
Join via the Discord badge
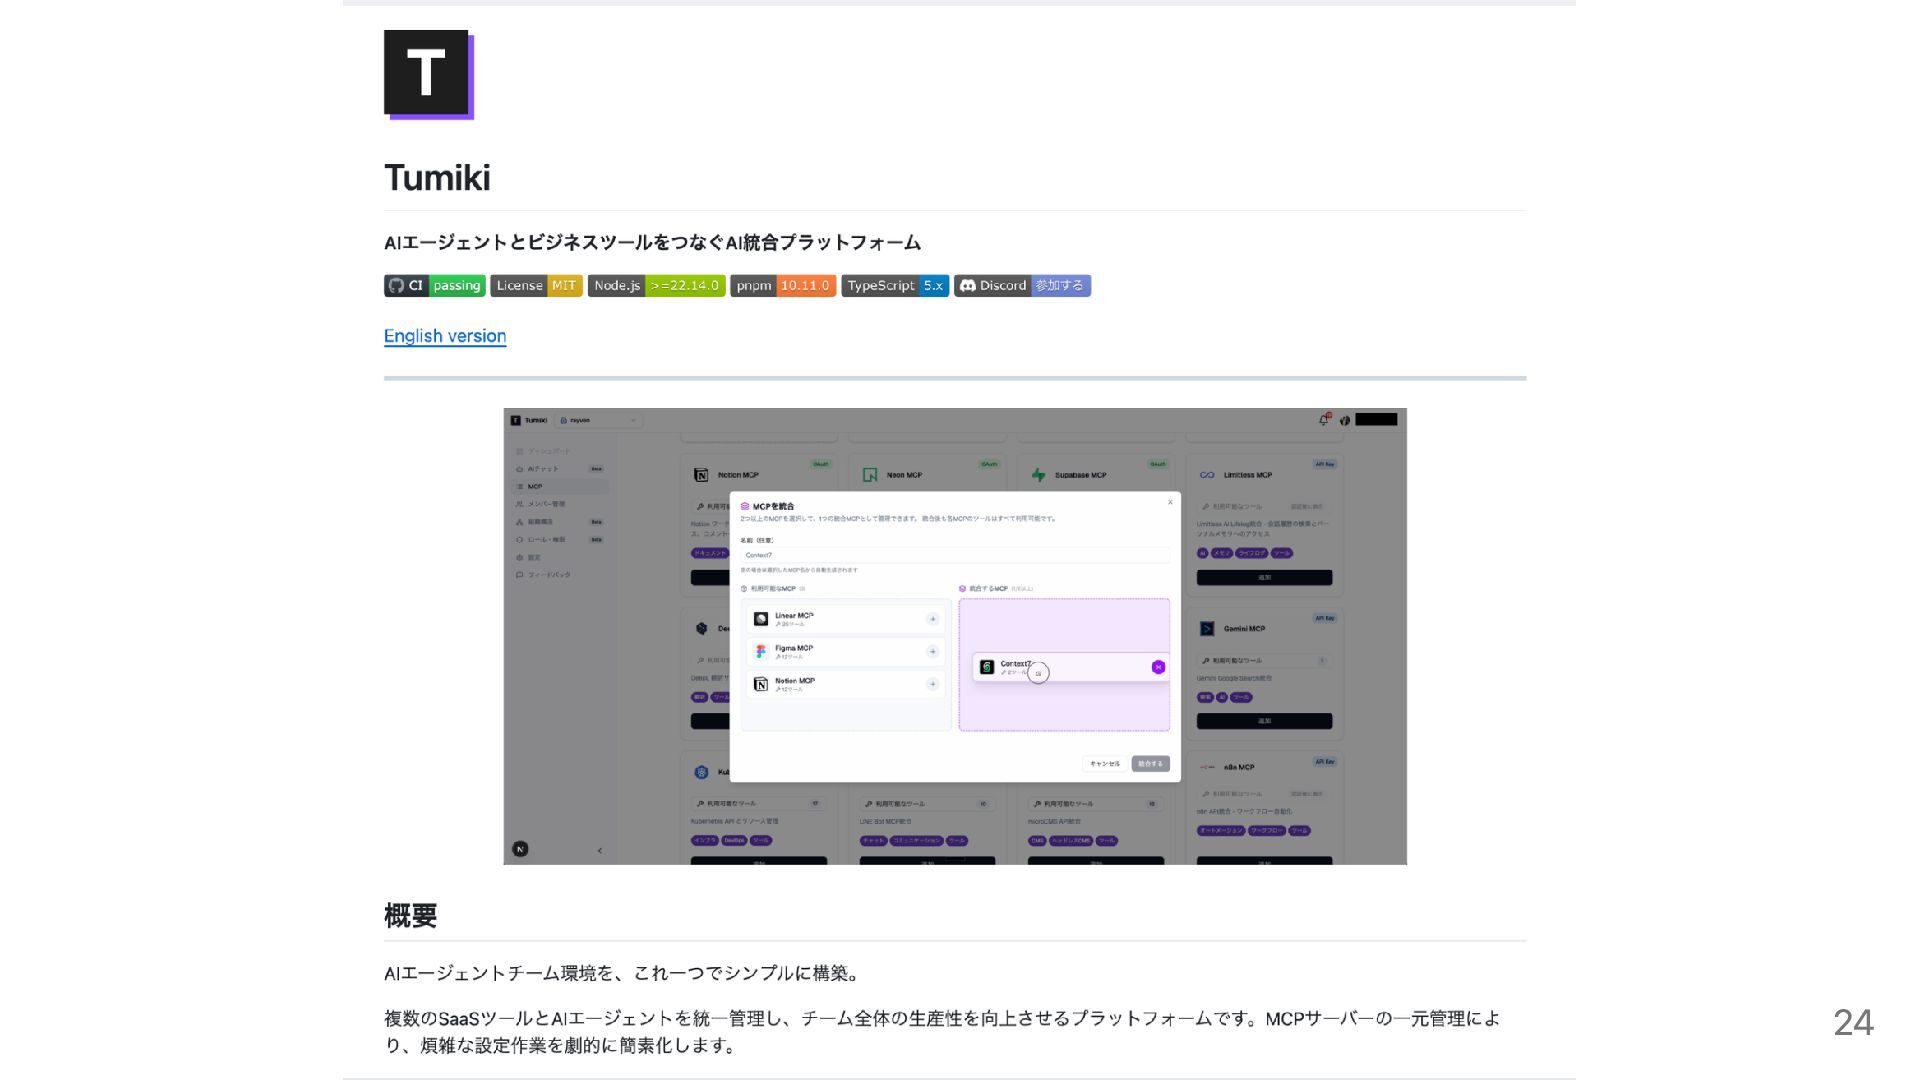coord(1022,286)
